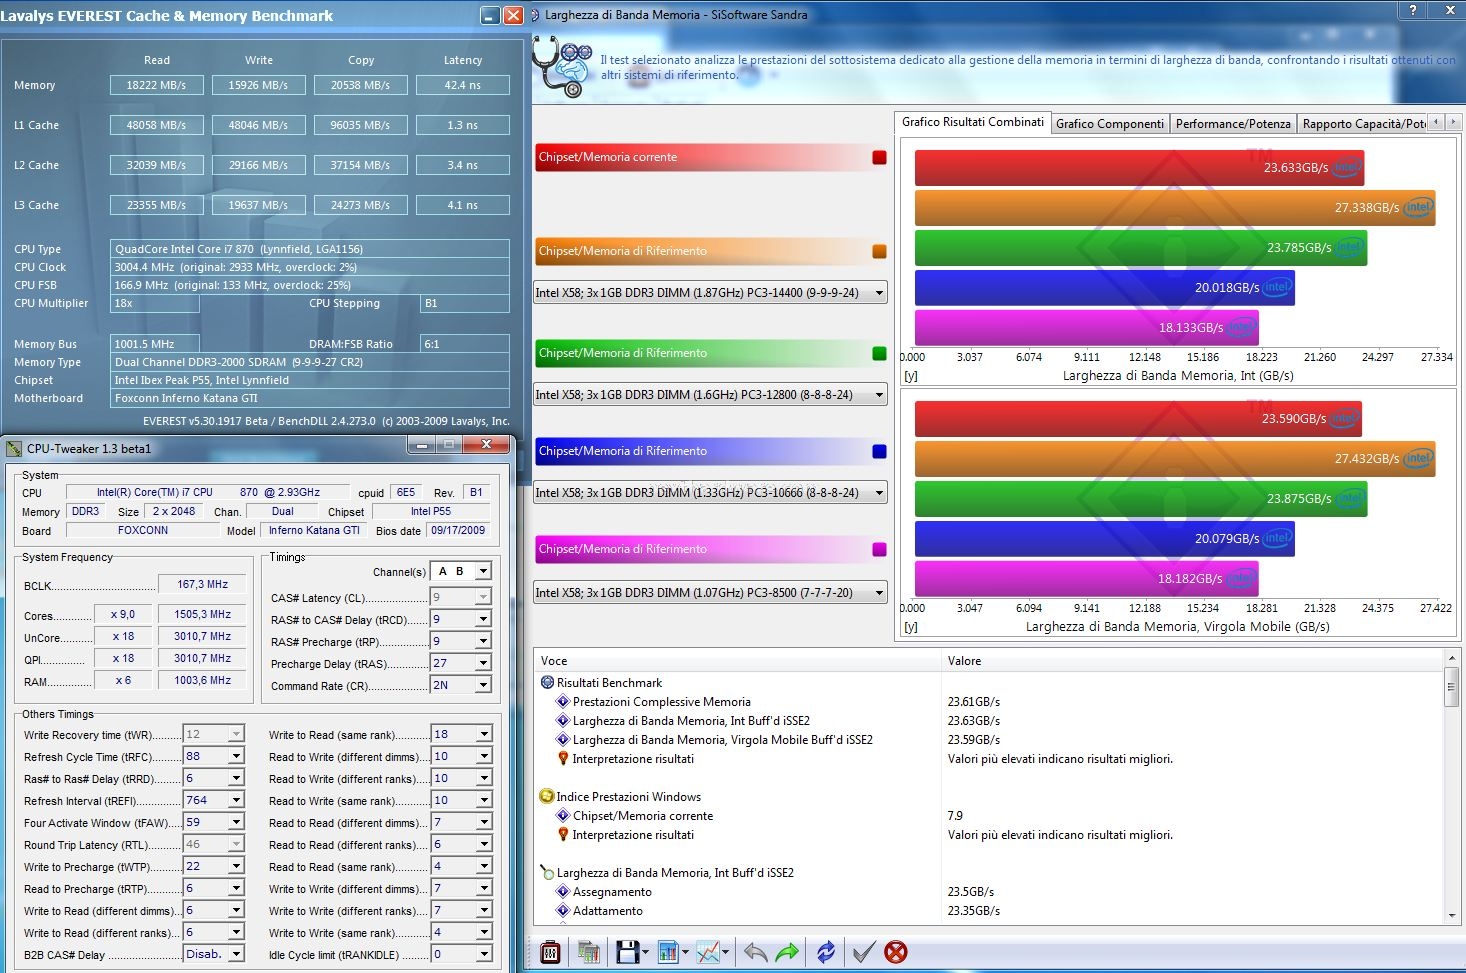The image size is (1466, 973).
Task: Open the save icon's dropdown arrow
Action: (x=645, y=953)
